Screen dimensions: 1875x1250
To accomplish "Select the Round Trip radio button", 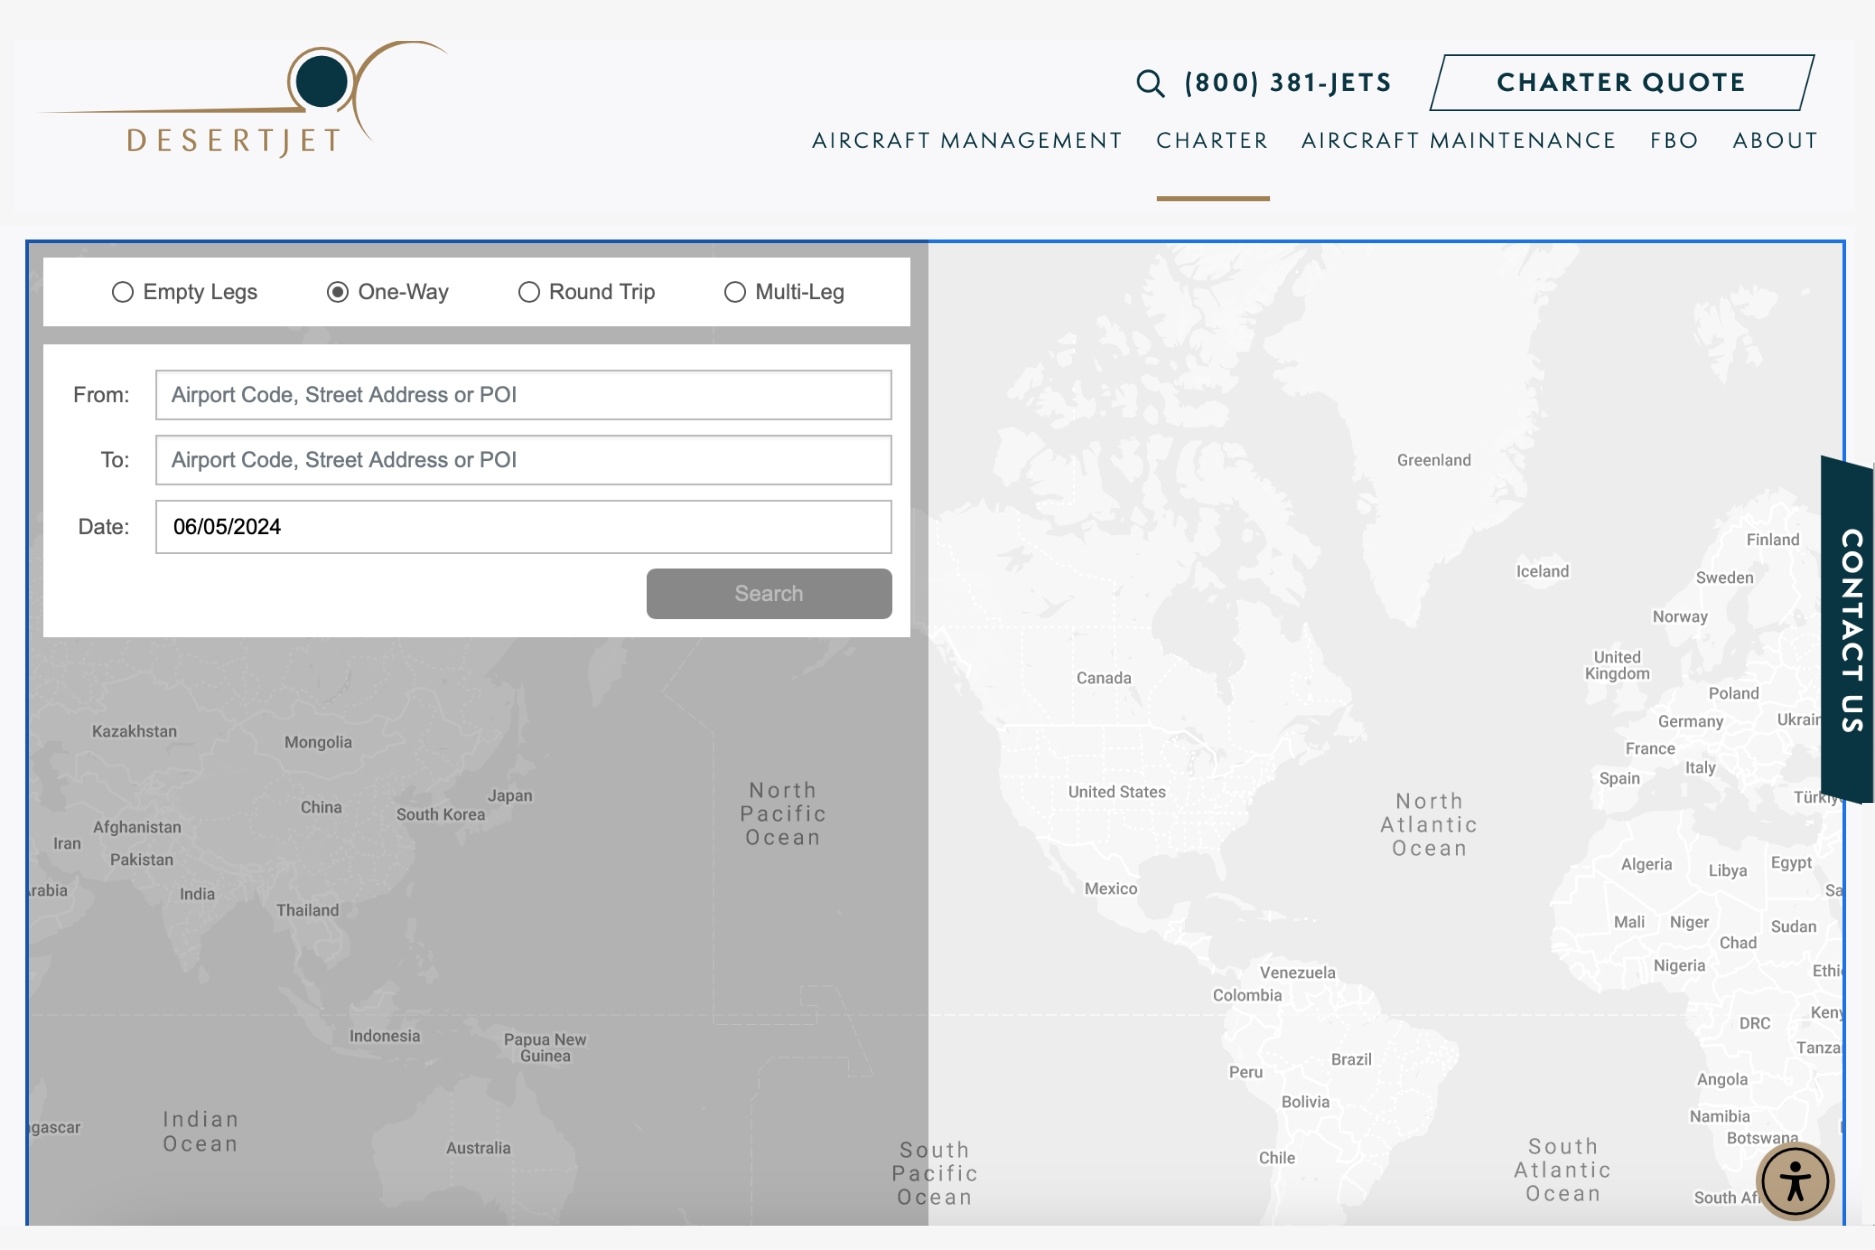I will [529, 292].
